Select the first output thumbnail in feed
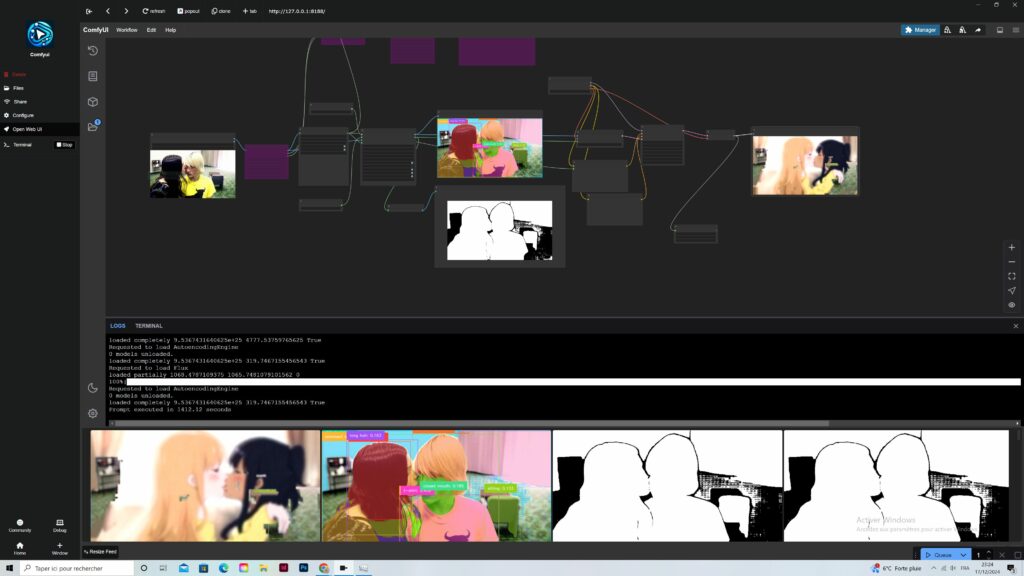1024x576 pixels. tap(205, 485)
